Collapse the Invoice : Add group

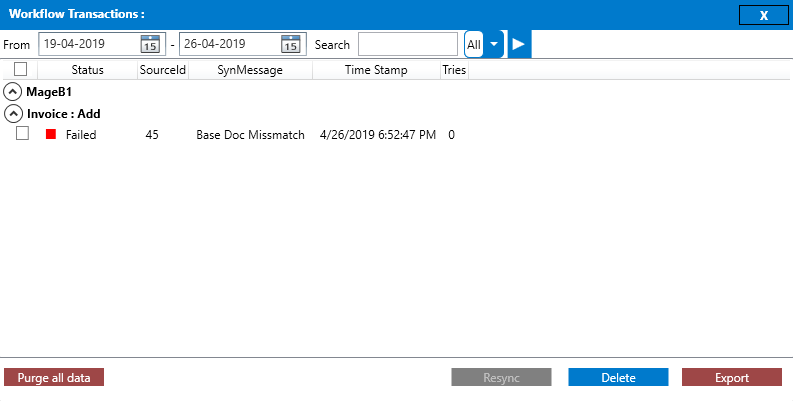14,114
